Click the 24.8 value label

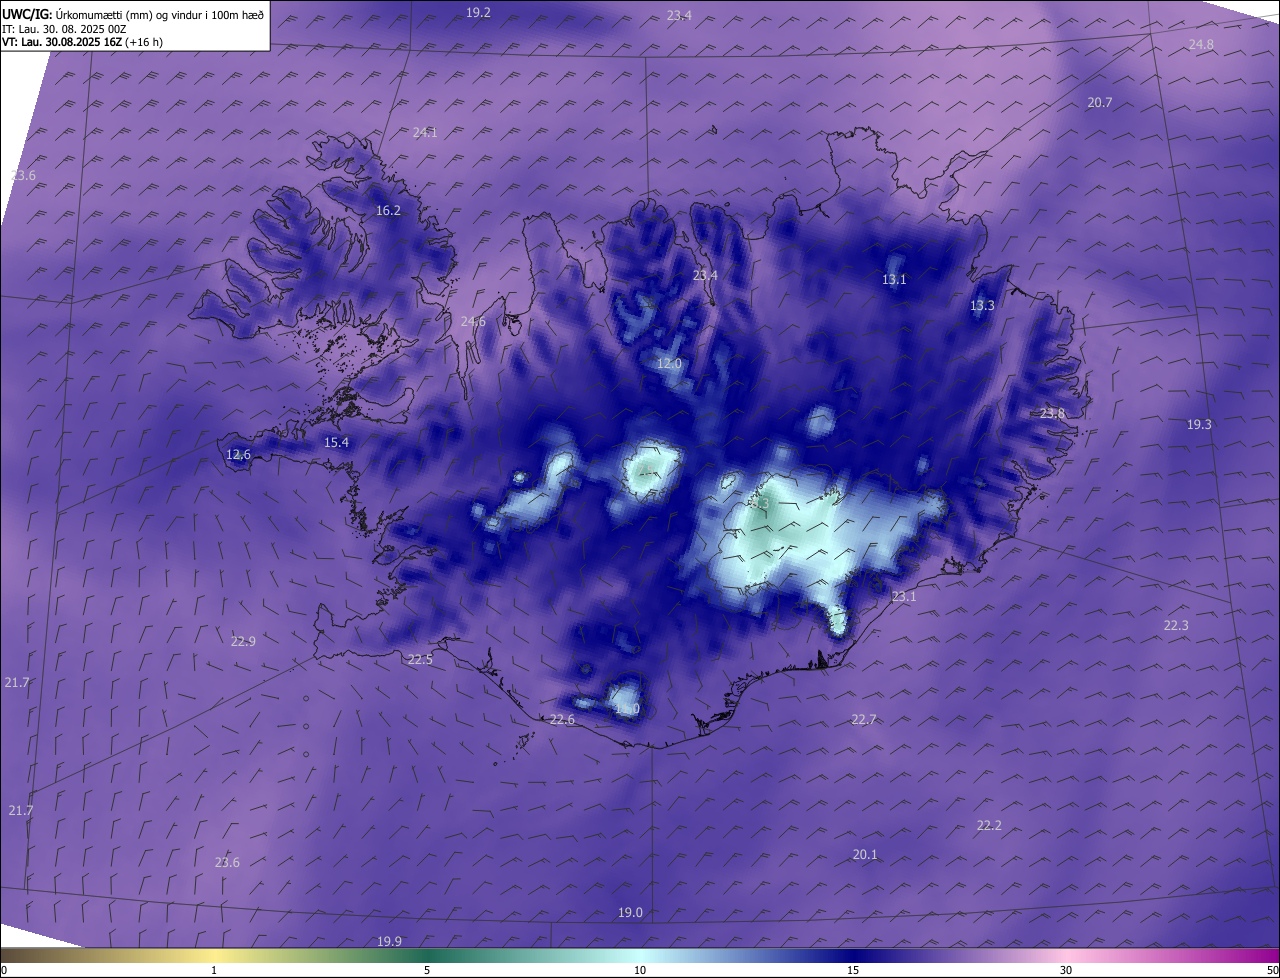[1201, 44]
